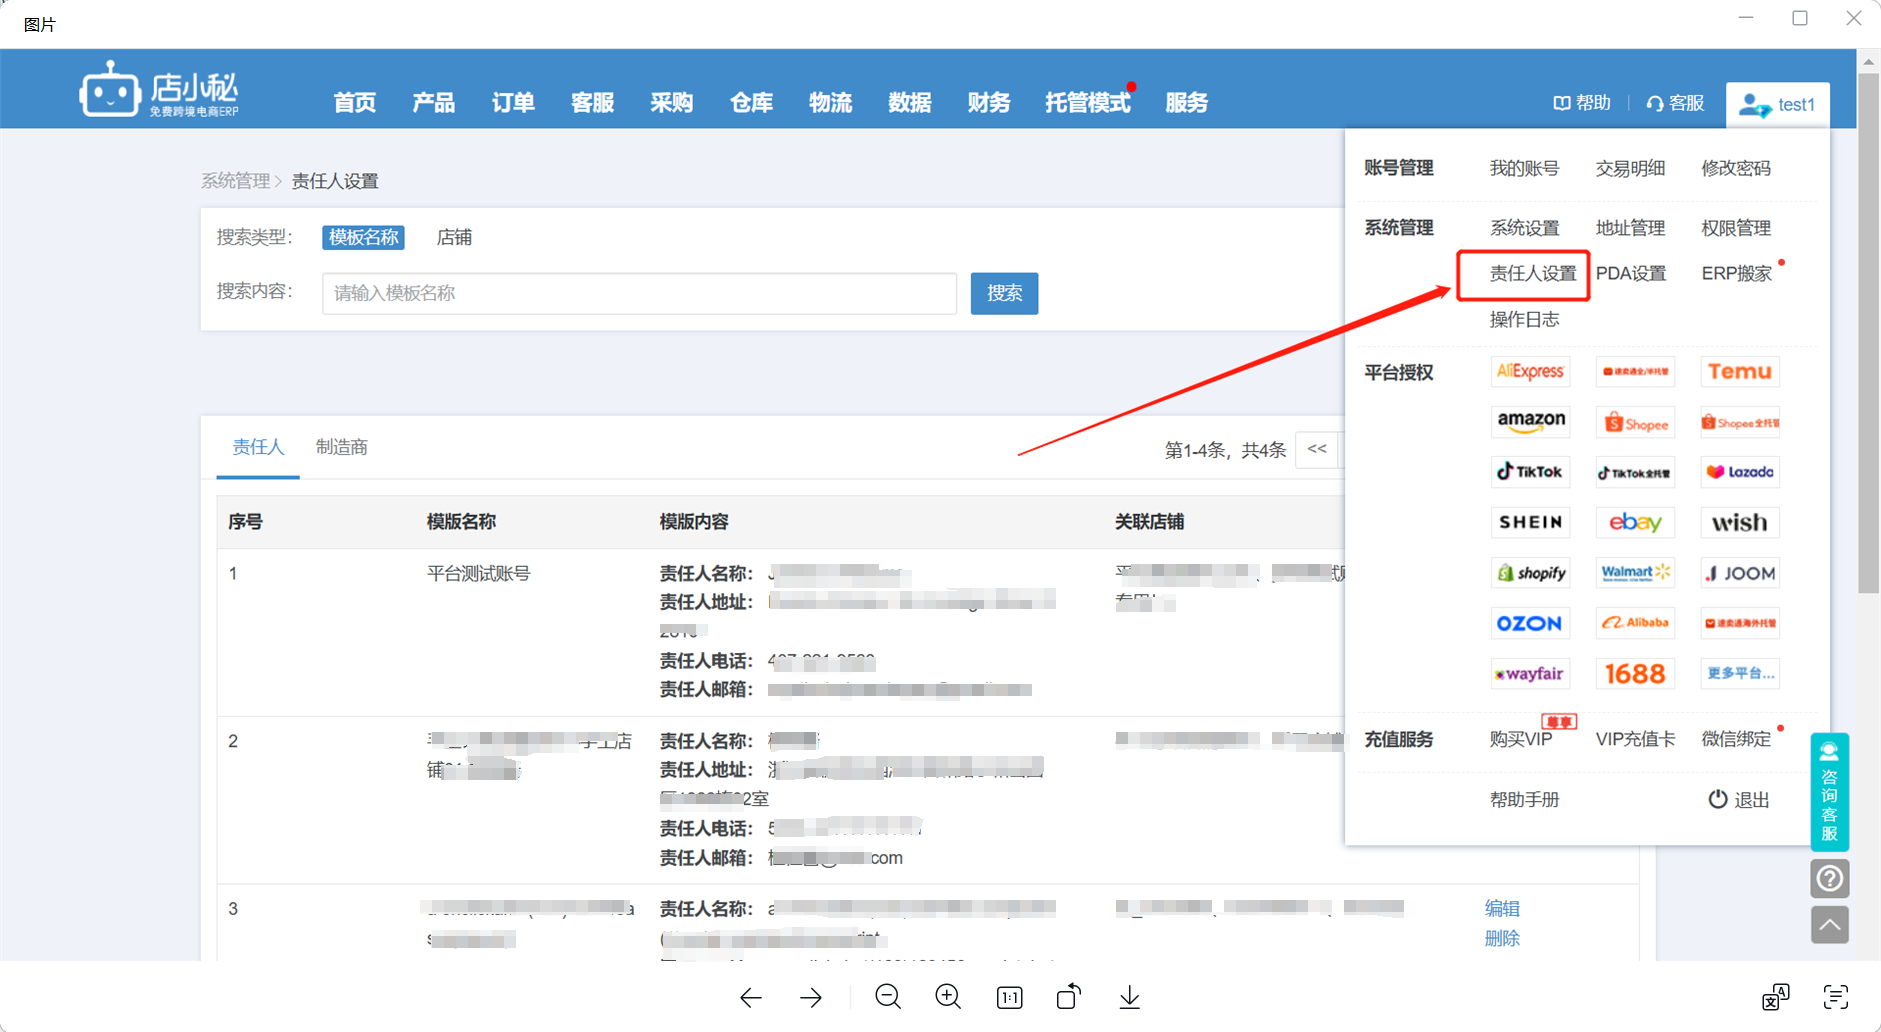The height and width of the screenshot is (1032, 1881).
Task: Open the 订单 navigation menu
Action: tap(513, 102)
